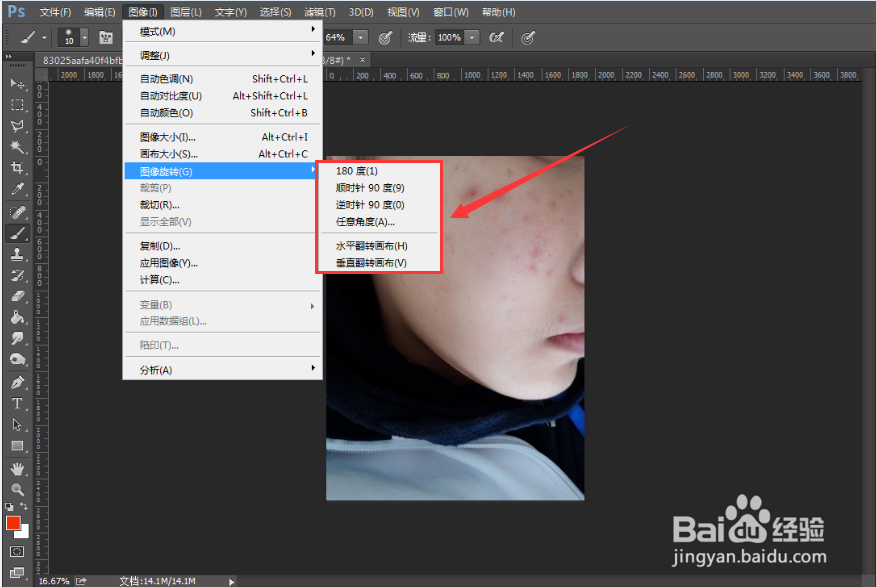This screenshot has height=587, width=876.
Task: Reset default foreground and background colors
Action: pos(9,506)
